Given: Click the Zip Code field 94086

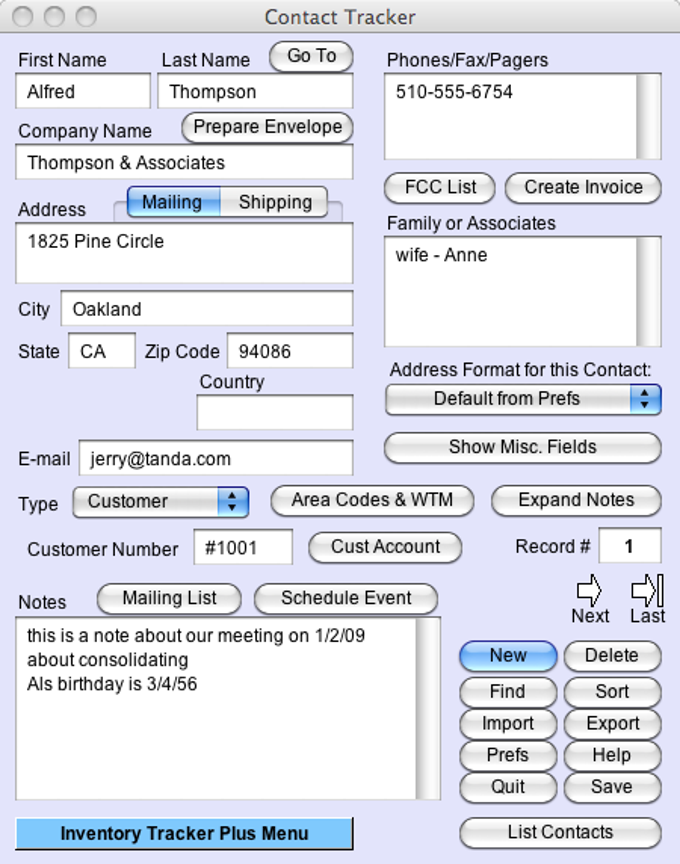Looking at the screenshot, I should (290, 350).
